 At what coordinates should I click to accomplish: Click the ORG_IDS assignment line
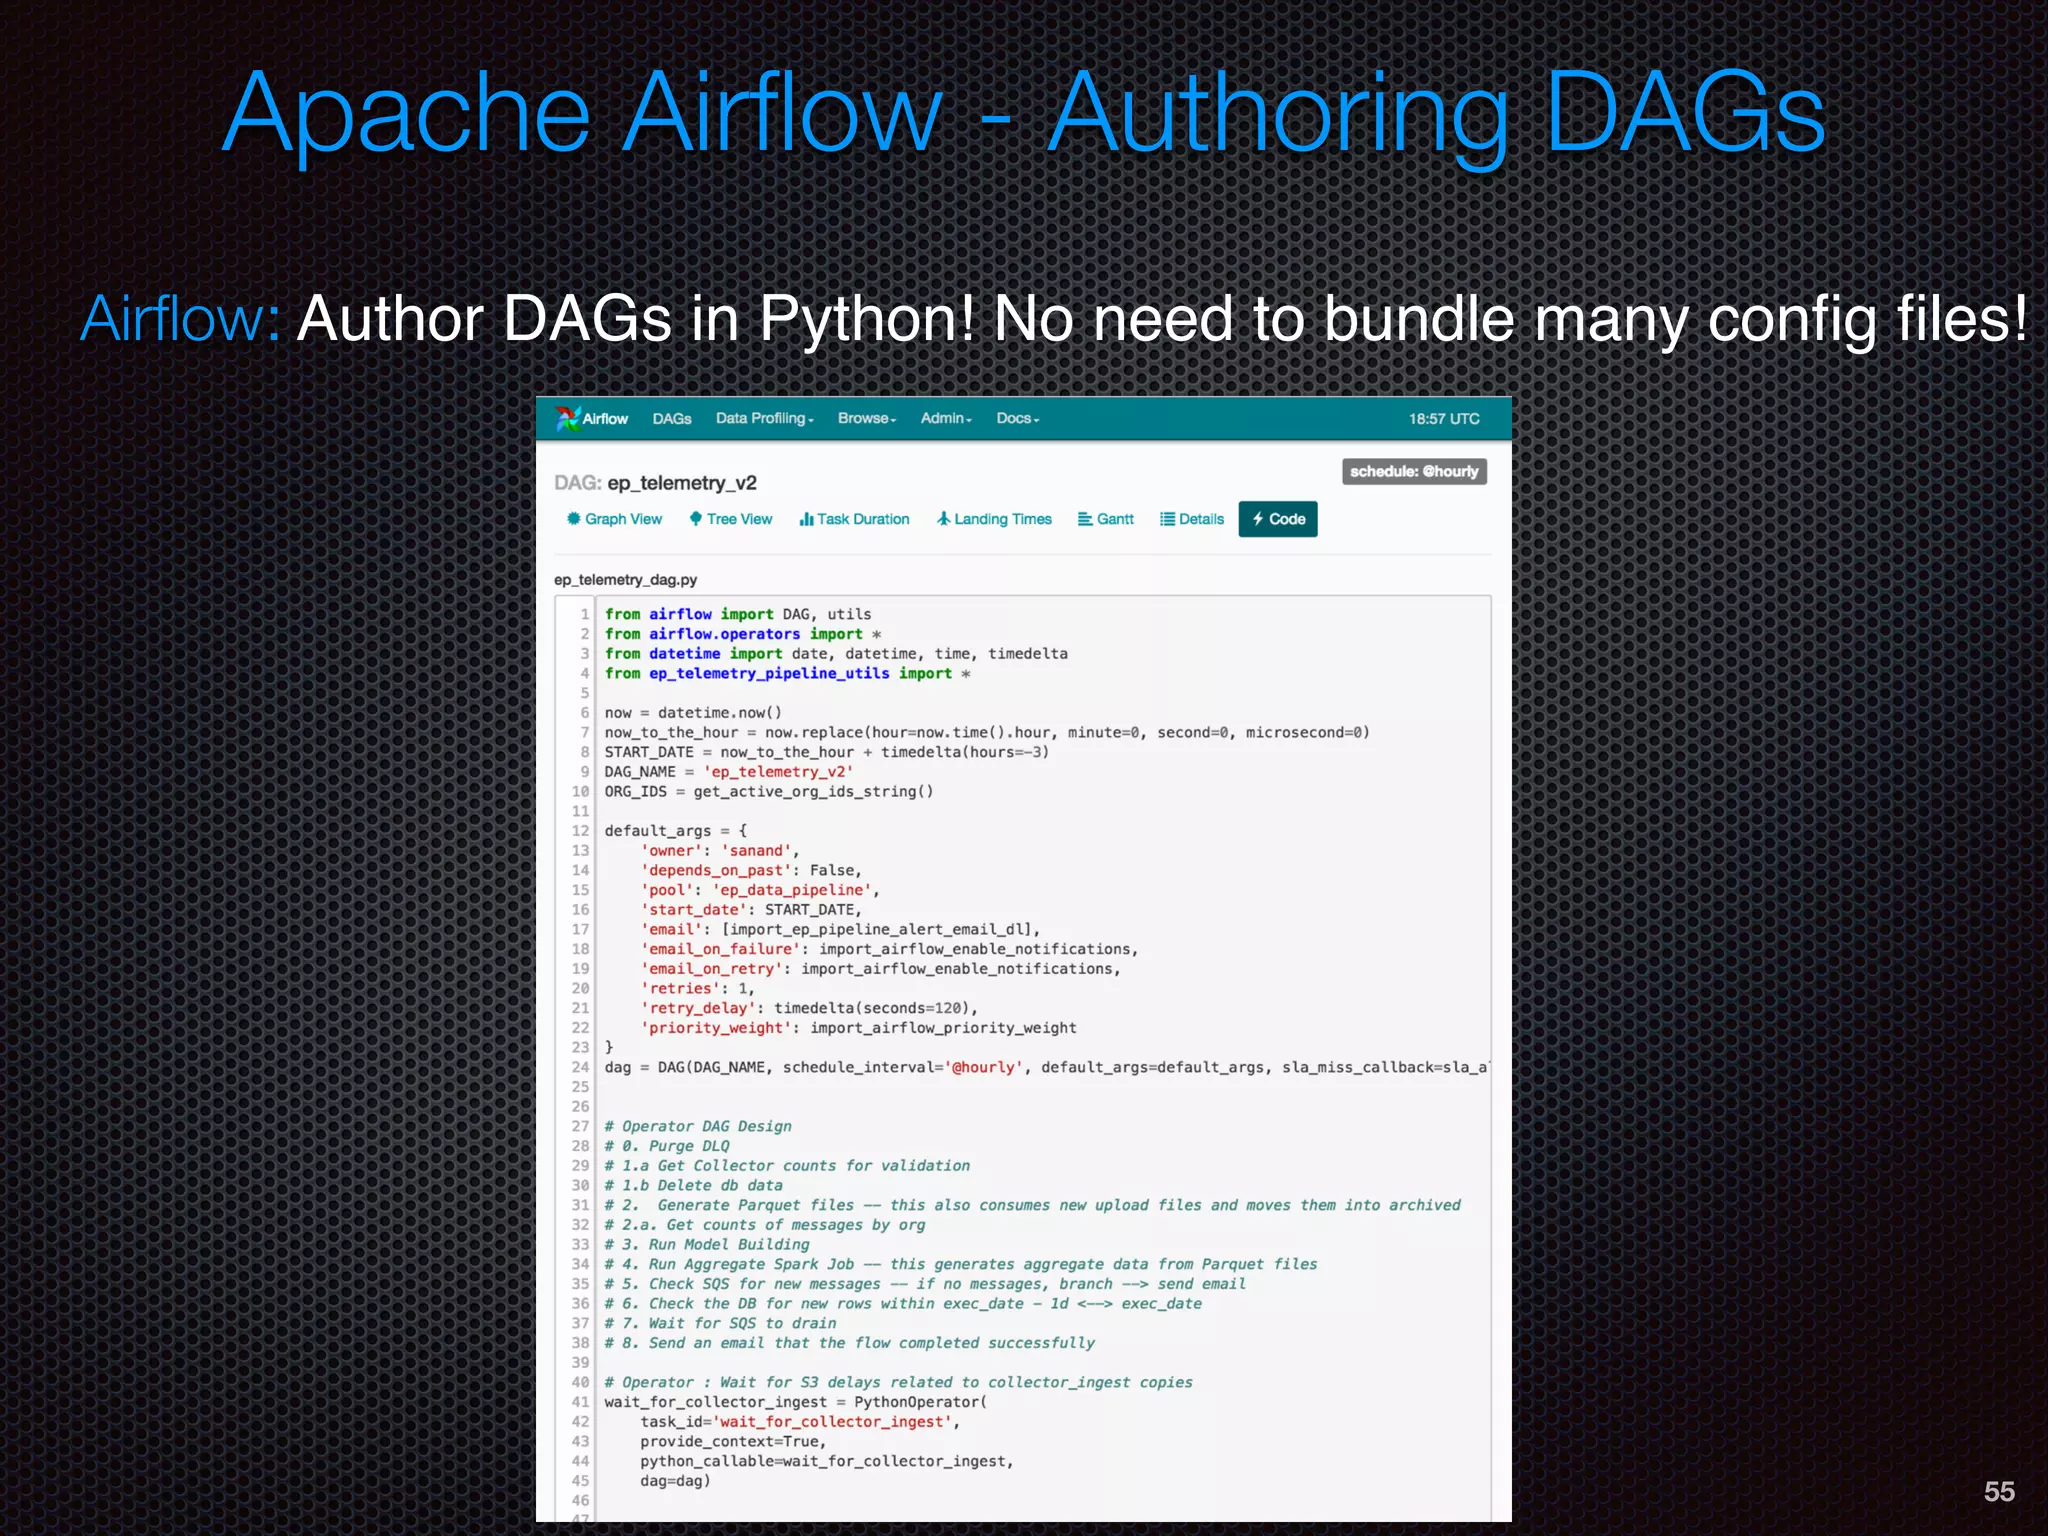(769, 791)
